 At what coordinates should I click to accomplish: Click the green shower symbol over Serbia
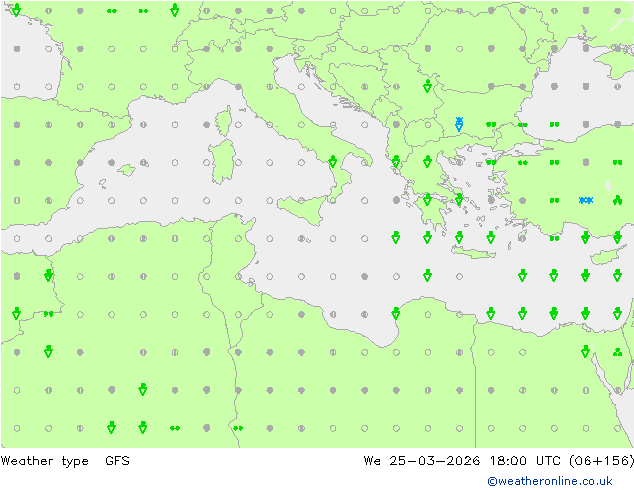click(x=427, y=86)
